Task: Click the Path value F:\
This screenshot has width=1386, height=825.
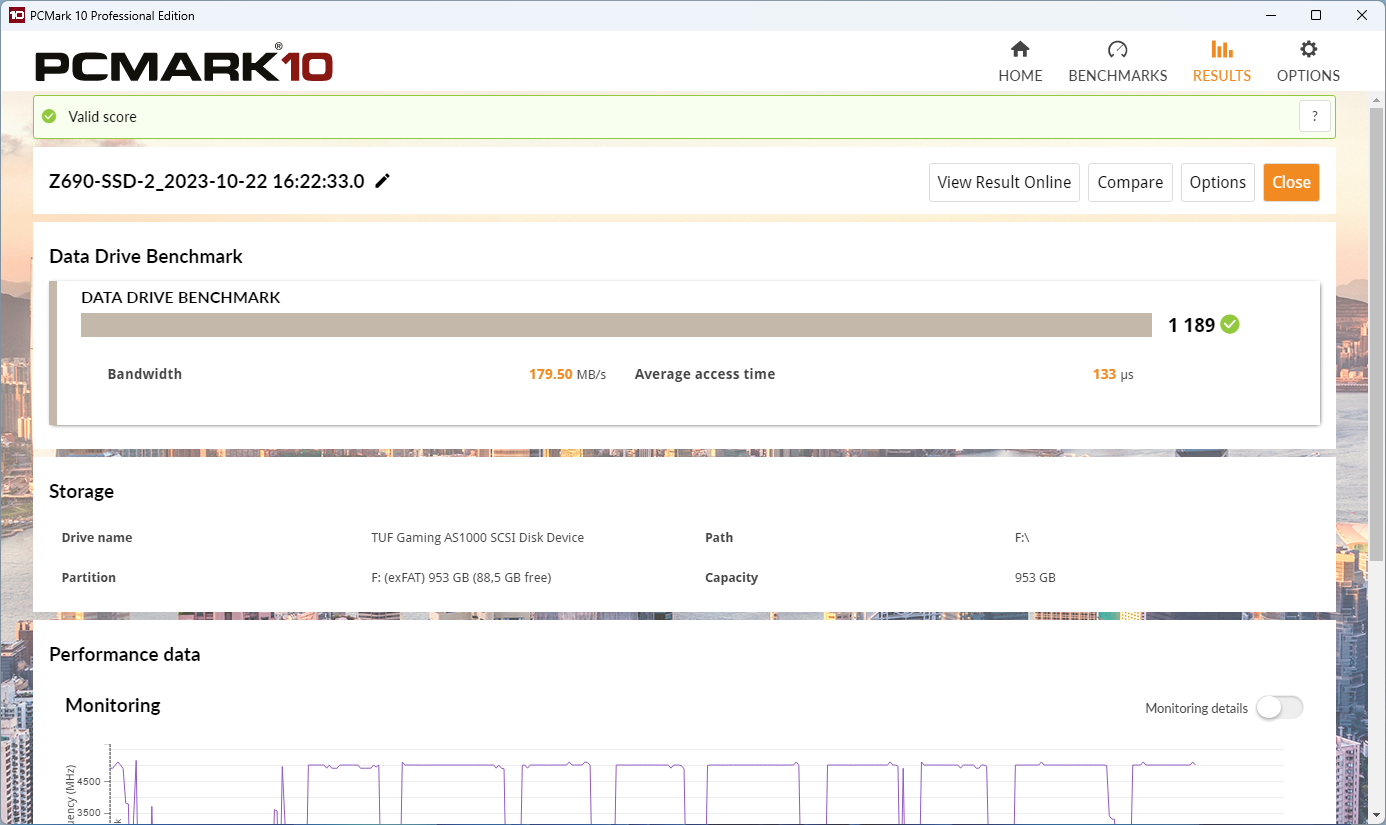Action: (1021, 537)
